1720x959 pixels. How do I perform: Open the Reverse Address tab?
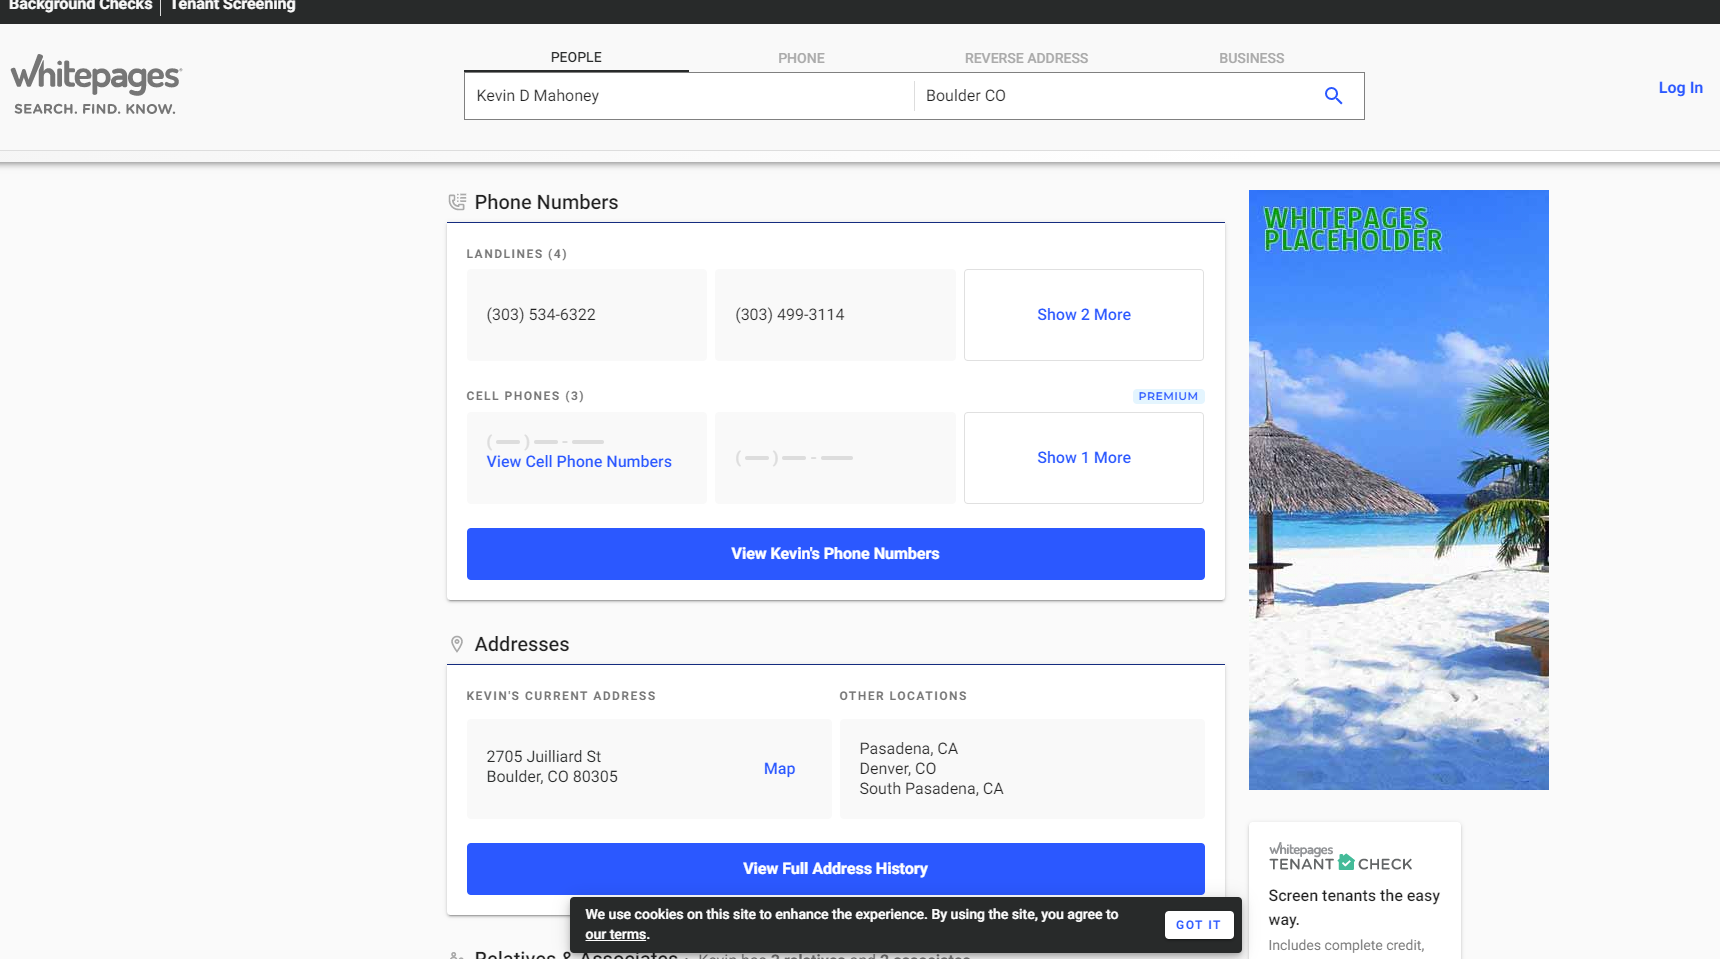pos(1026,58)
